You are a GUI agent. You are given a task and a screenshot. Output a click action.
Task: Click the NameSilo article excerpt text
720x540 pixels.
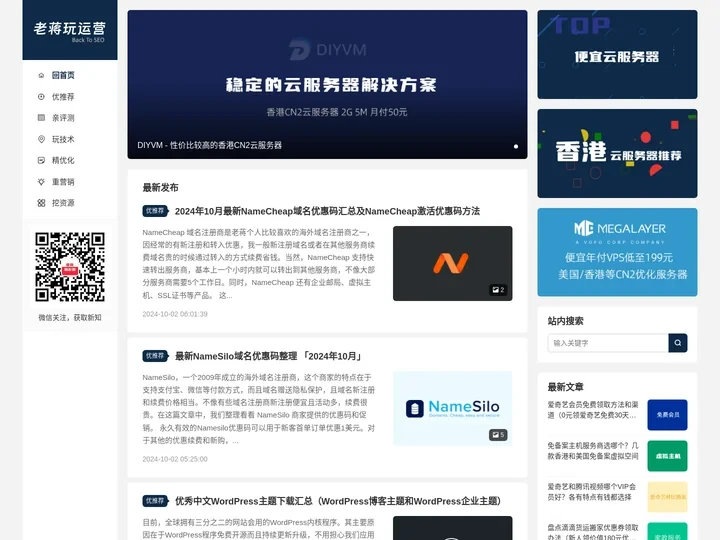click(259, 409)
